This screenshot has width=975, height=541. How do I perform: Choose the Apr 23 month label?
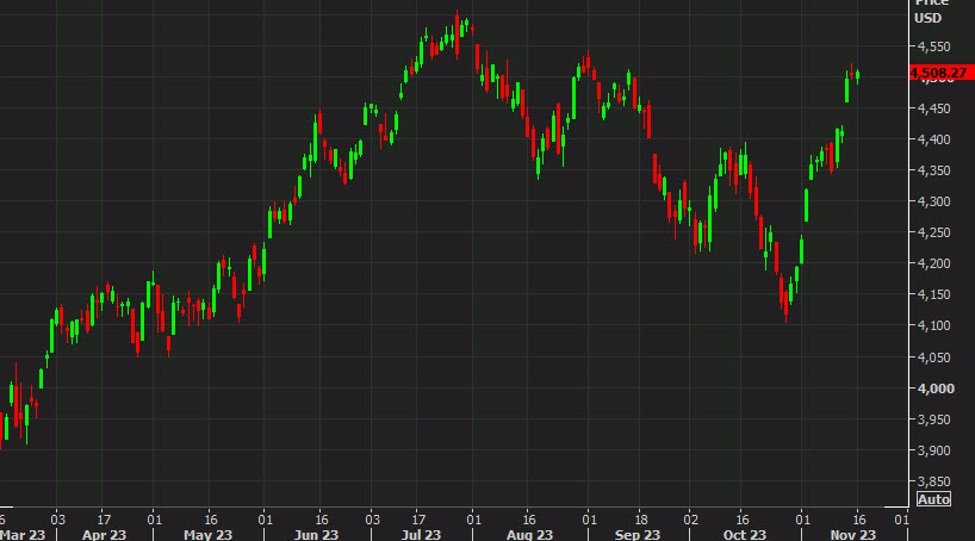click(104, 534)
